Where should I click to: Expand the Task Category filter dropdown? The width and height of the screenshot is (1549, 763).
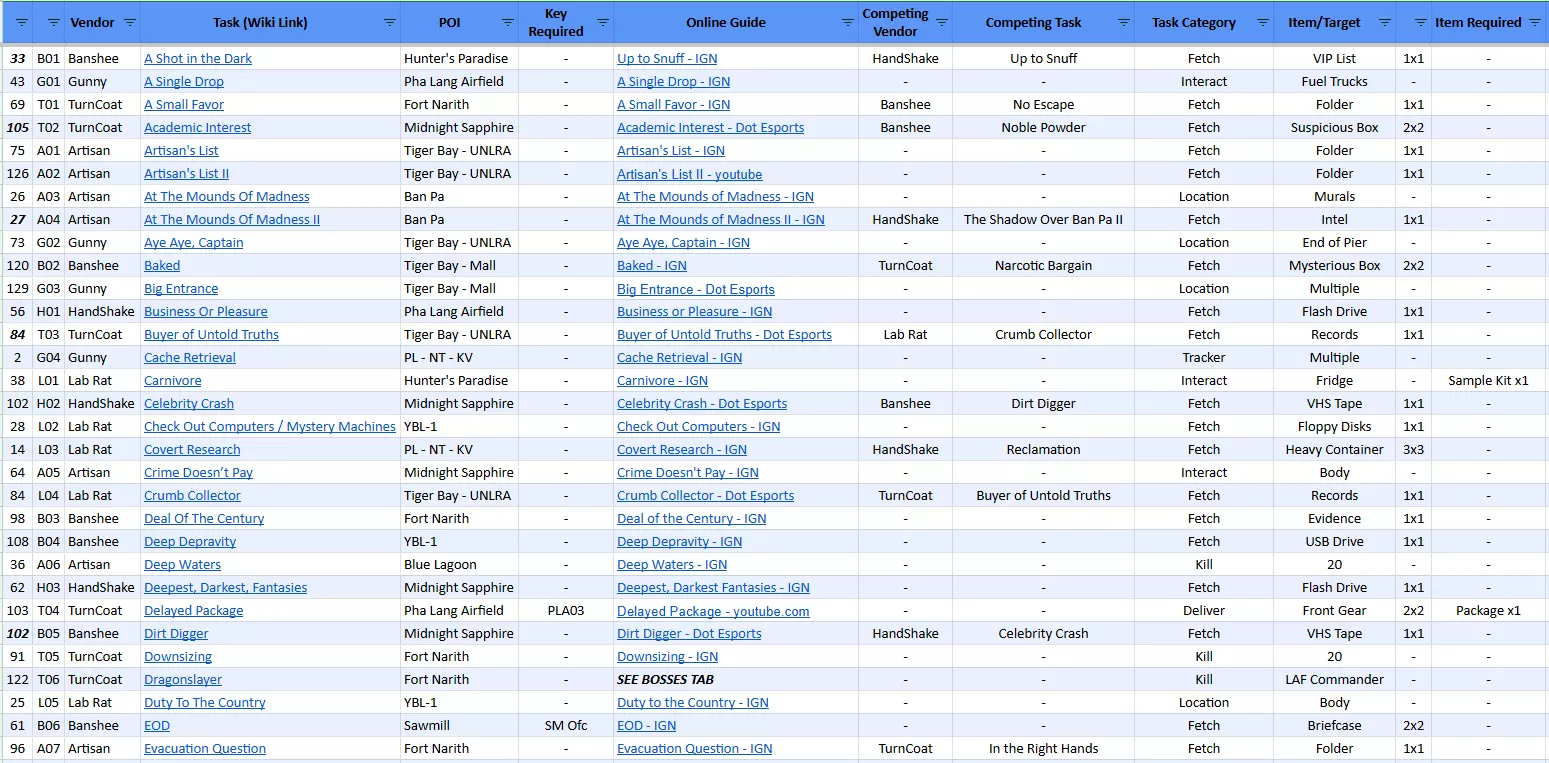click(1262, 22)
